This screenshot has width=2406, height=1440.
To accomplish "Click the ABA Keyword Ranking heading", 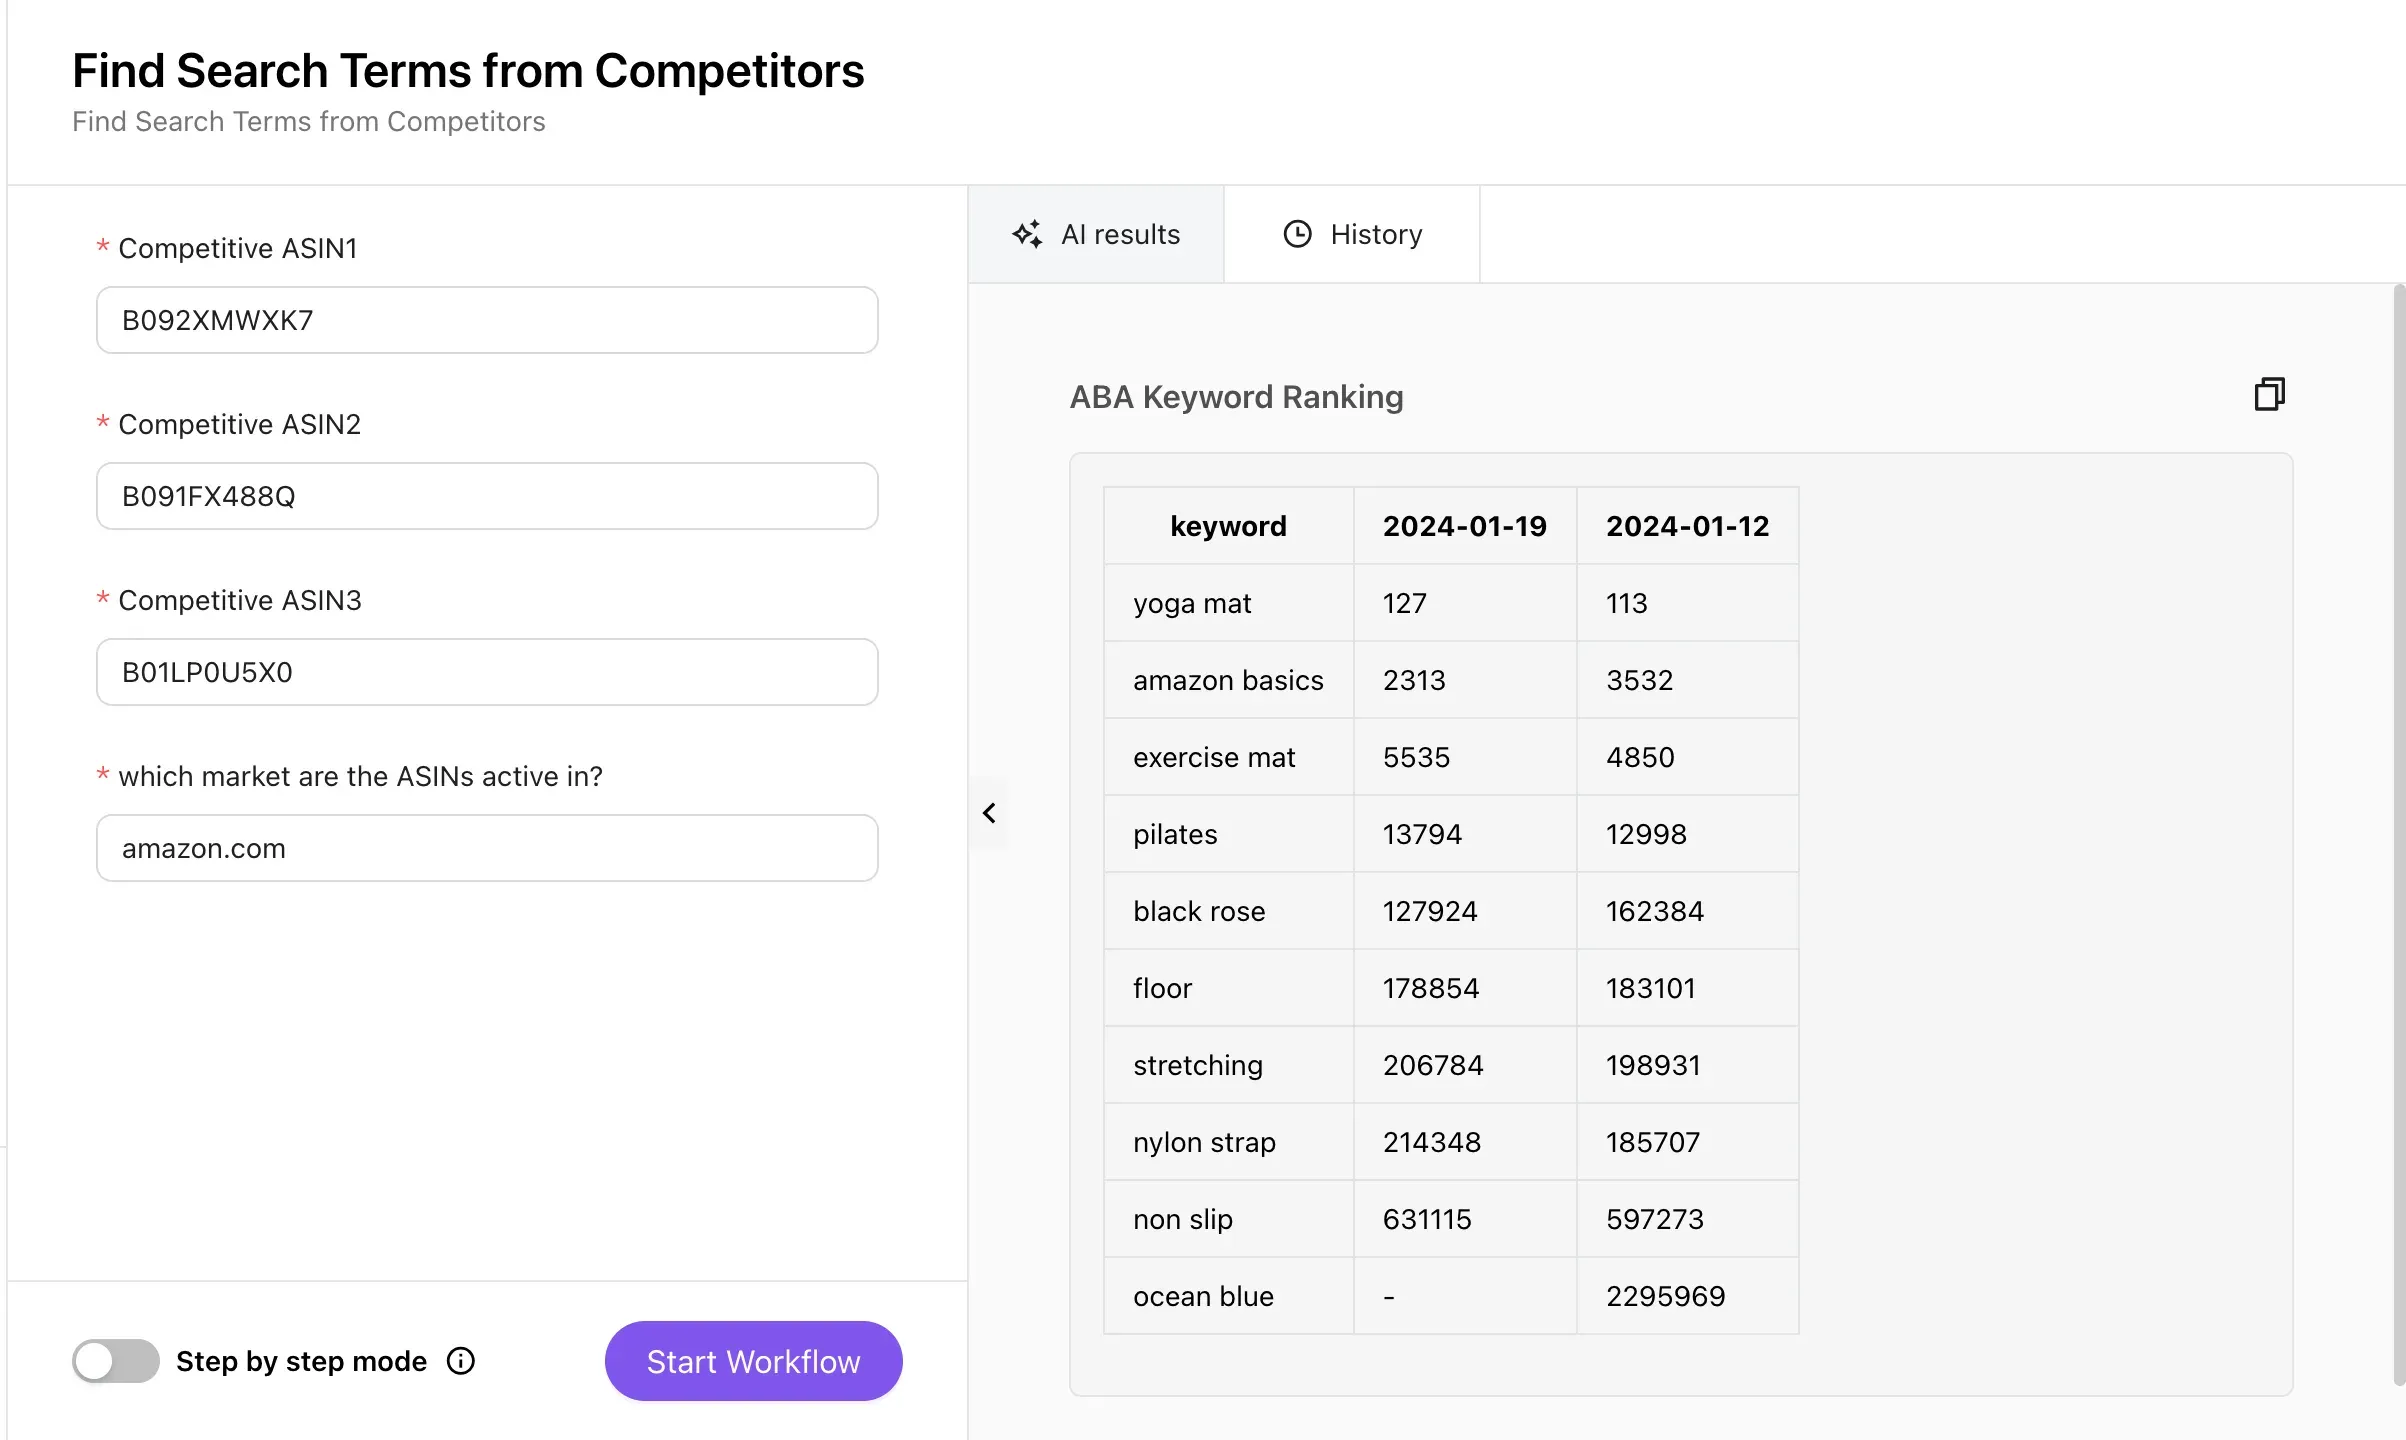I will point(1237,397).
